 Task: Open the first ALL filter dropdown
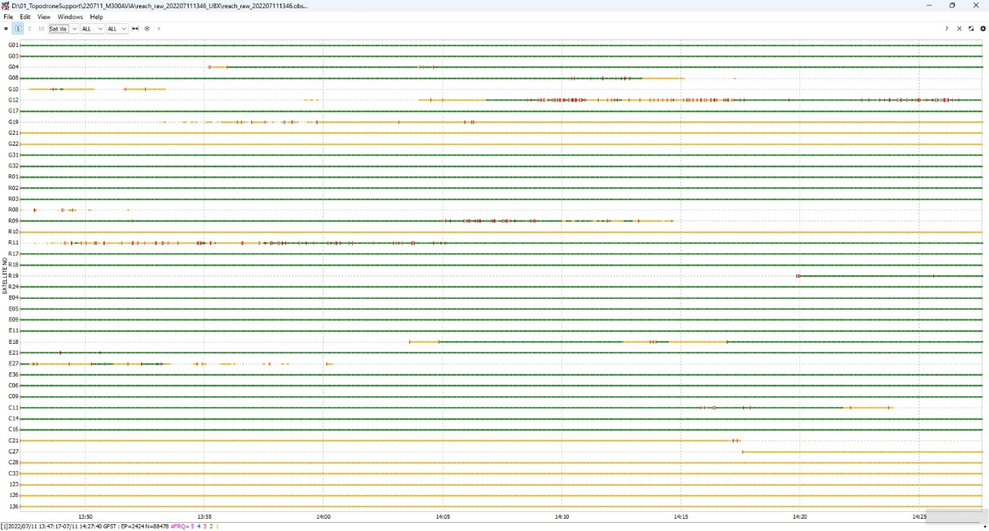pyautogui.click(x=92, y=28)
